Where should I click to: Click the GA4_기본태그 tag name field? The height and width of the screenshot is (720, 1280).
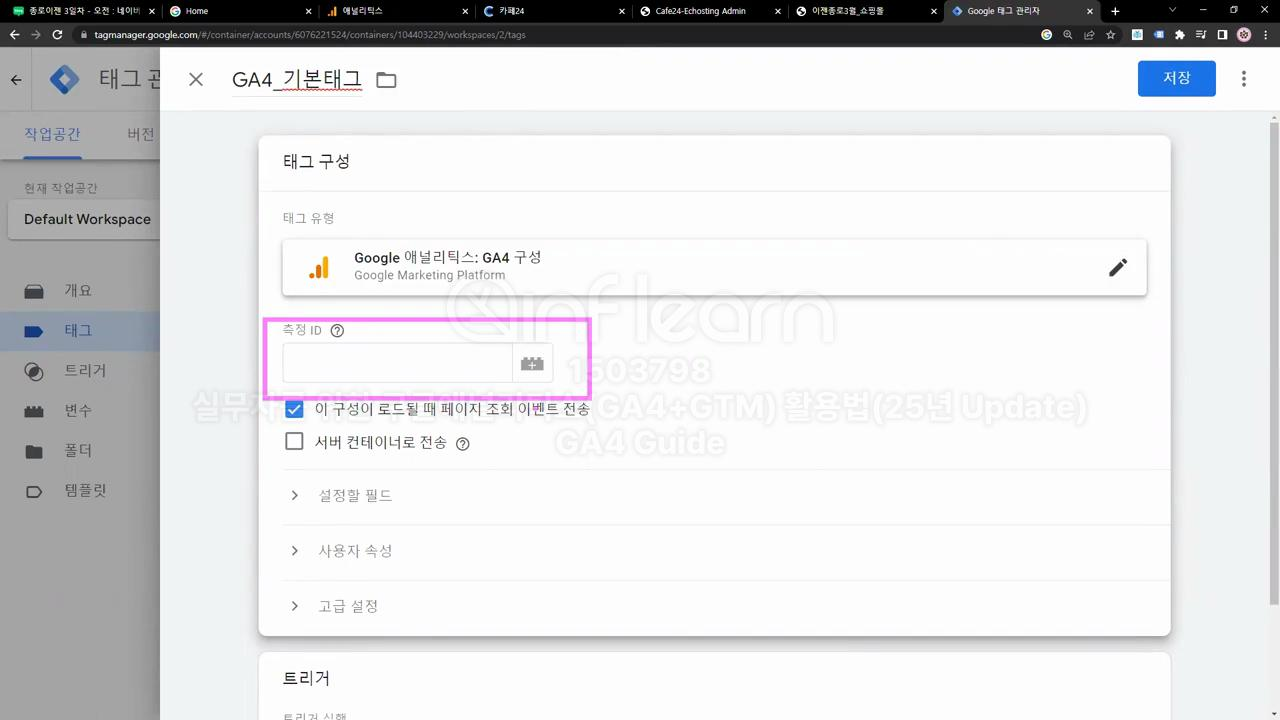(296, 80)
